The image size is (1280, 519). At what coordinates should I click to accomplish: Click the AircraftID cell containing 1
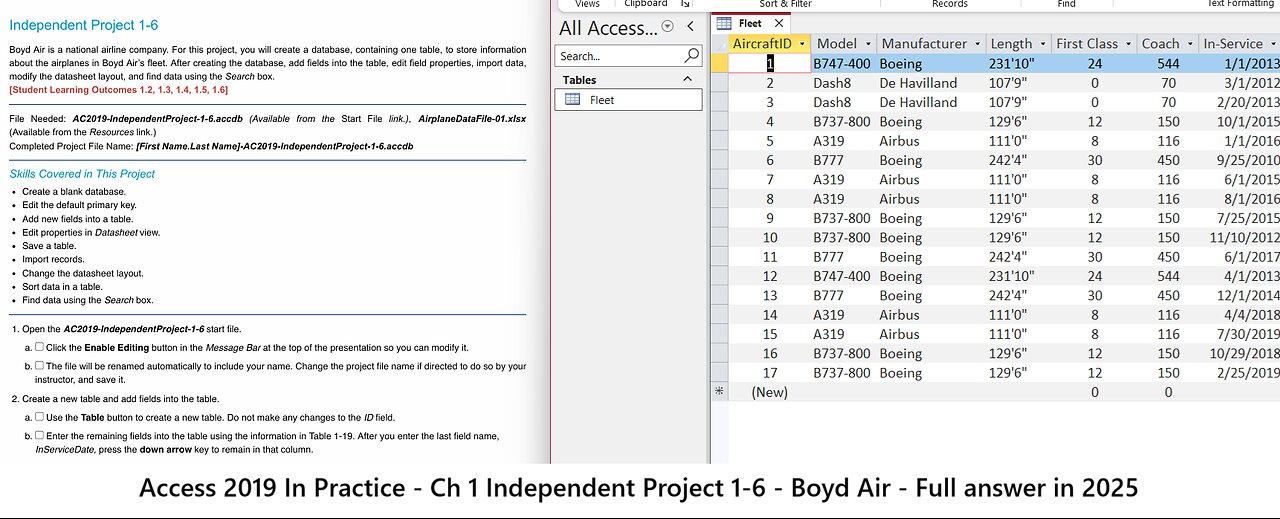[x=769, y=63]
